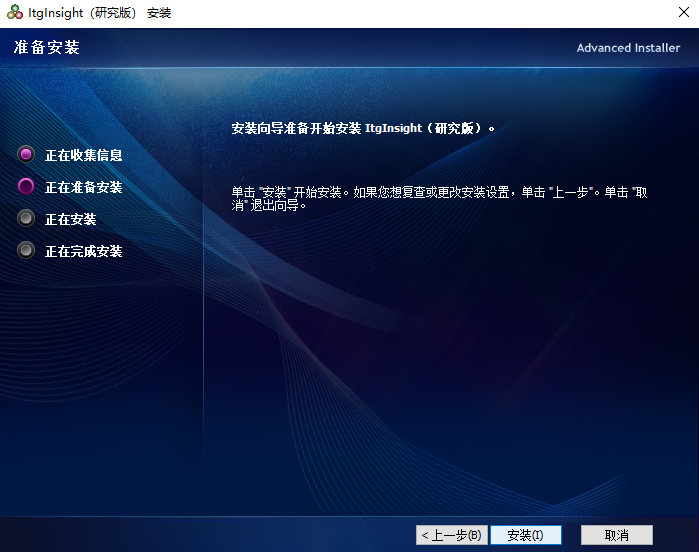Click the 正在安装 step bullet icon
Viewport: 699px width, 552px height.
(26, 218)
